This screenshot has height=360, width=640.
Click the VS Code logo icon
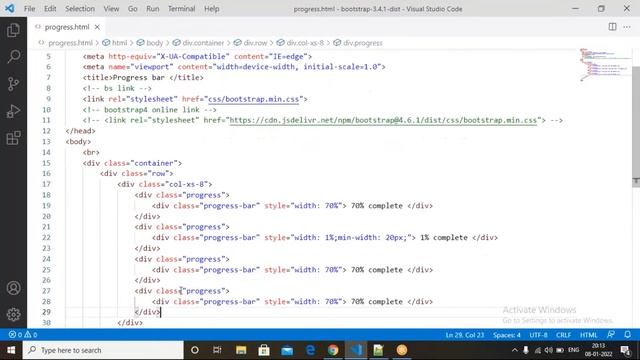pyautogui.click(x=10, y=8)
